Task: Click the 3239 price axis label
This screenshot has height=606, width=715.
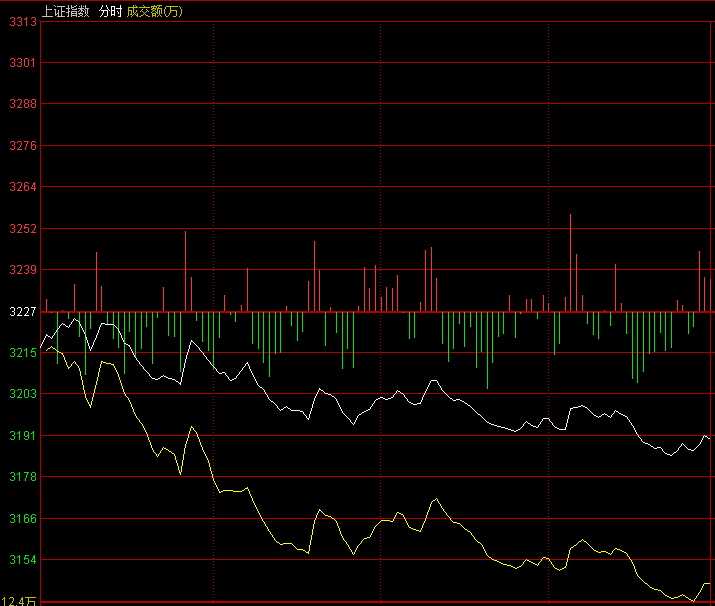Action: [23, 270]
